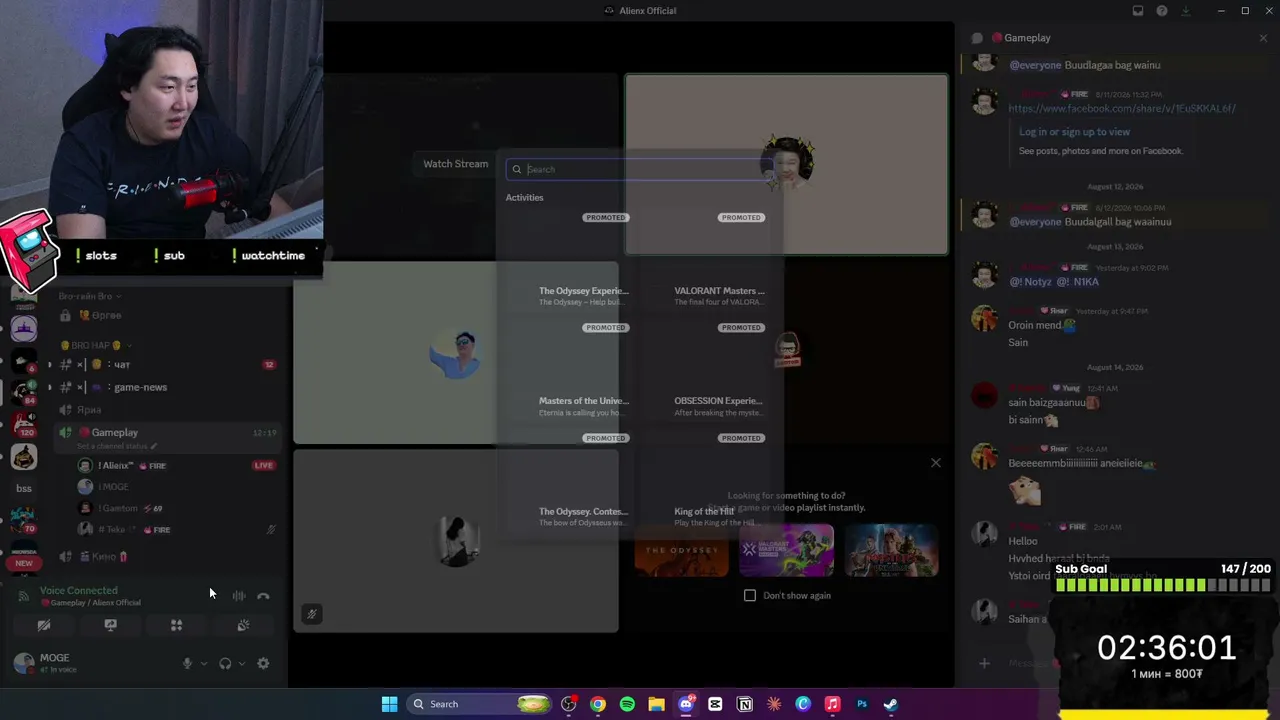Open Discord help icon
This screenshot has width=1280, height=720.
1162,11
